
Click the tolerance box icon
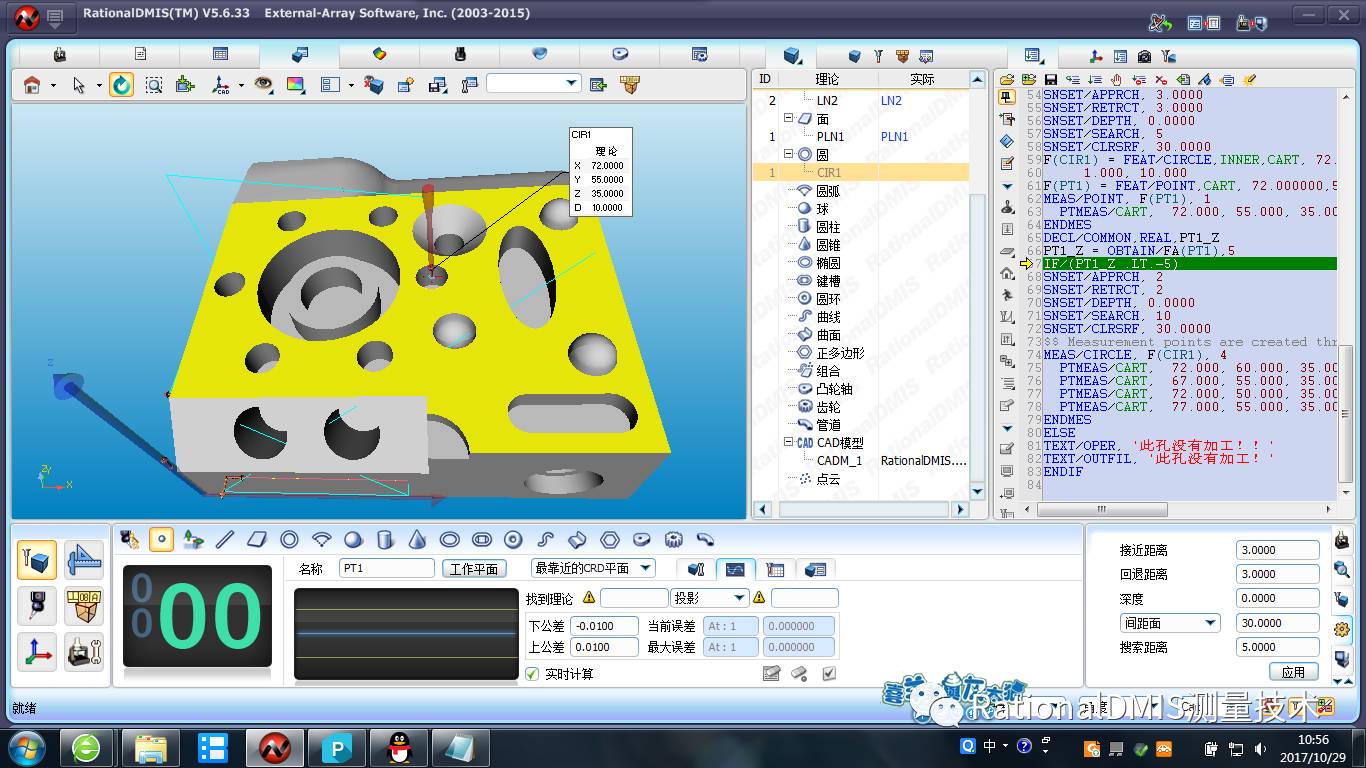click(84, 607)
